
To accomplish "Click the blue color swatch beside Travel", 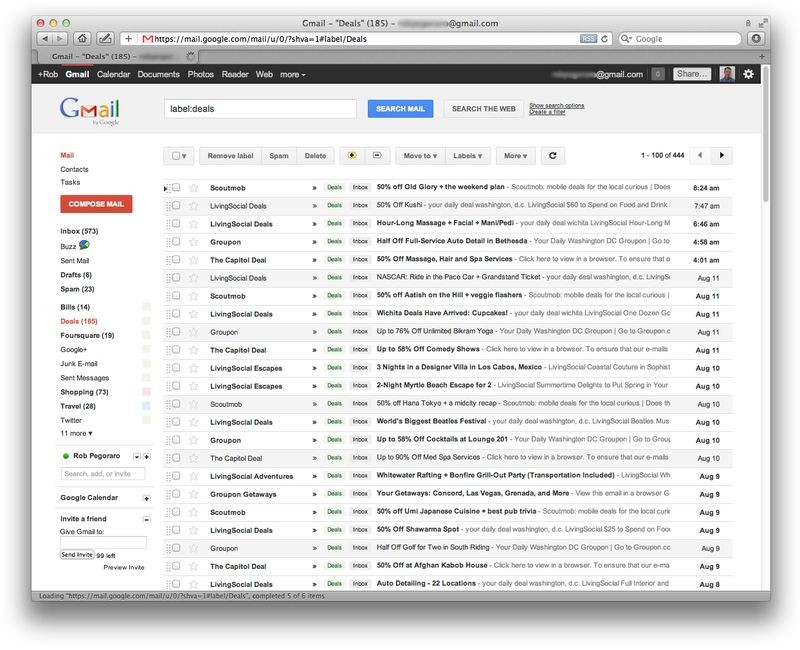I will coord(146,406).
